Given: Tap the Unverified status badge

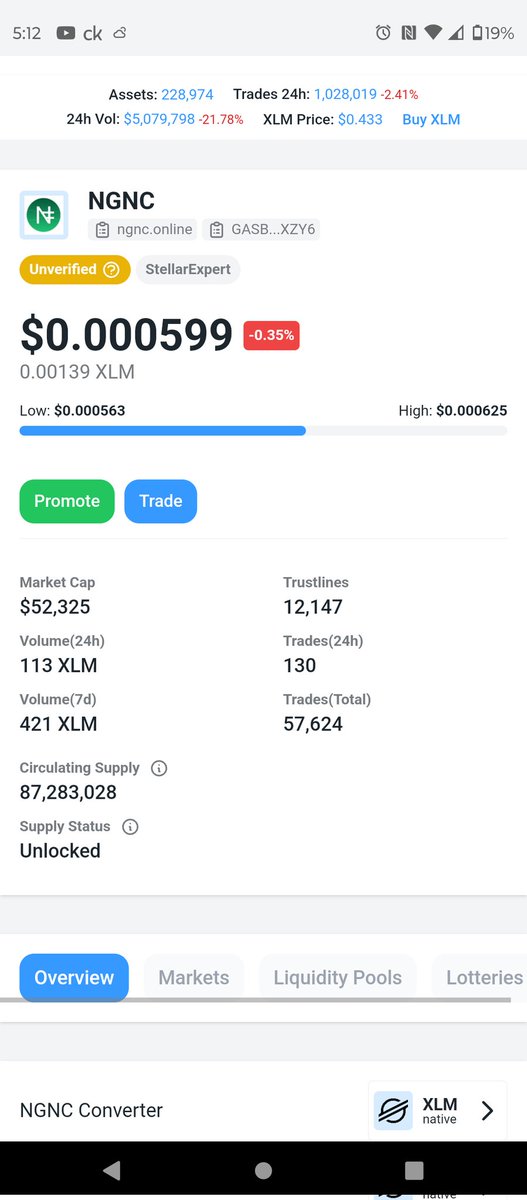Looking at the screenshot, I should tap(75, 270).
